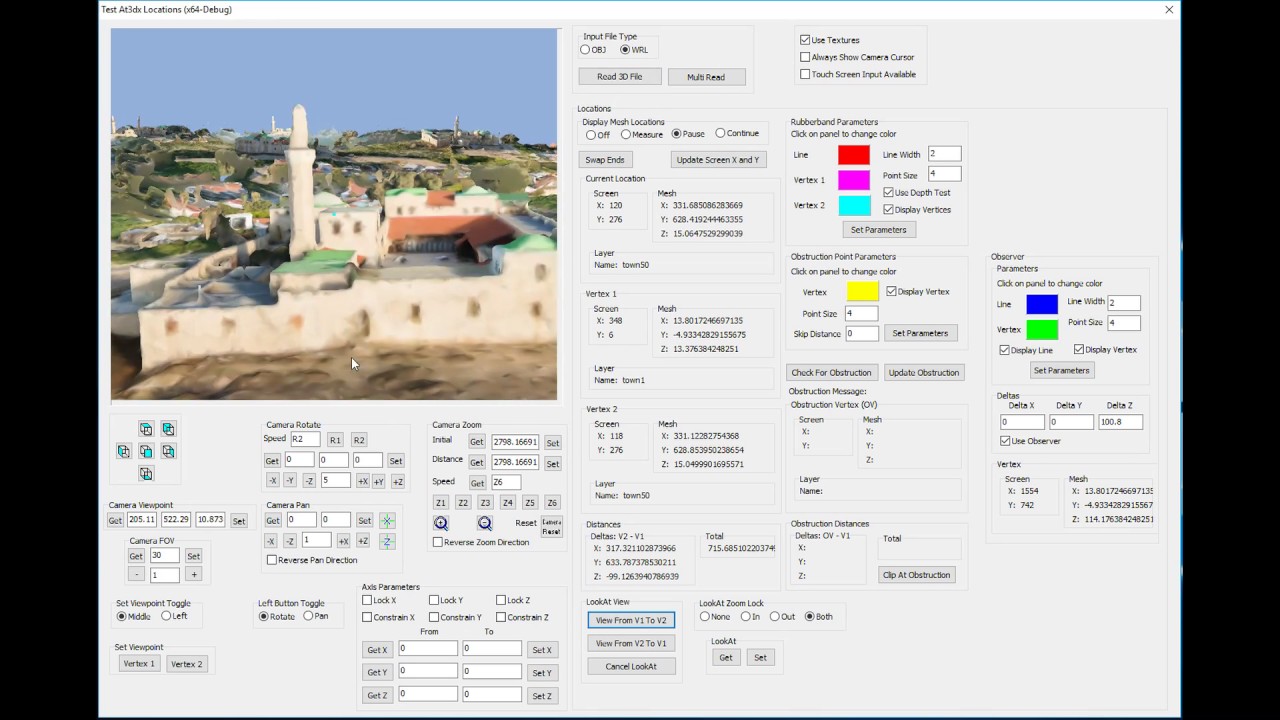Select the Pan left button toggle
The height and width of the screenshot is (720, 1280).
click(308, 616)
